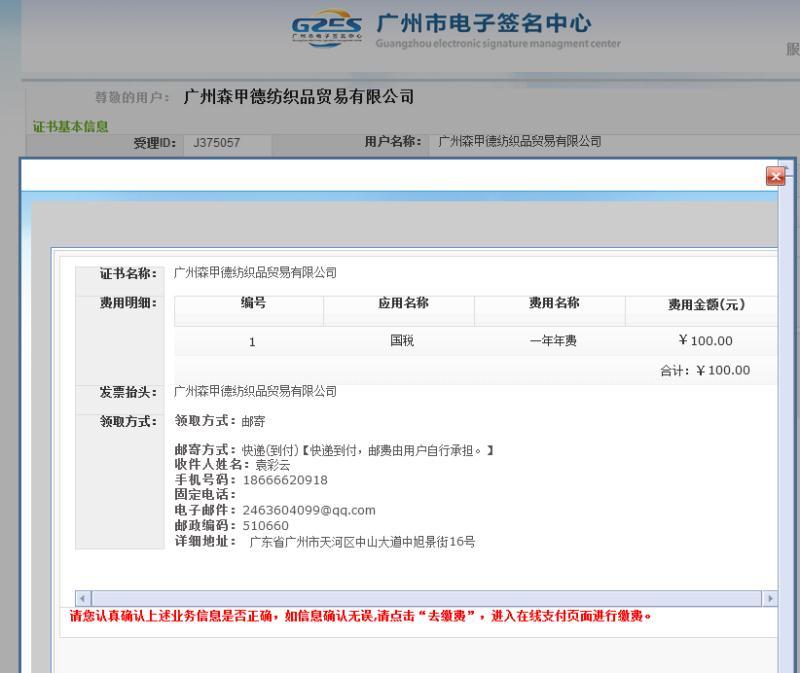
Task: Click the row number 1 cell
Action: tap(252, 342)
